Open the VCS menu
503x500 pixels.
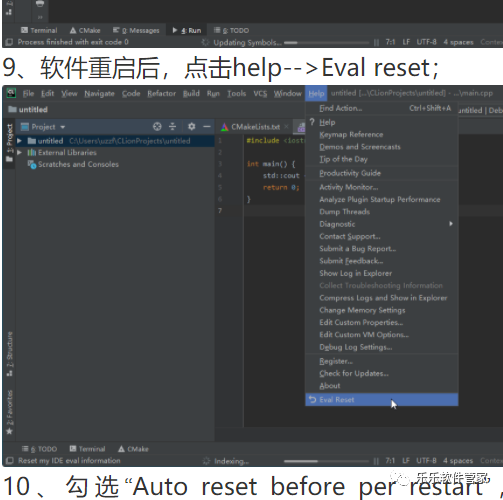(x=260, y=94)
